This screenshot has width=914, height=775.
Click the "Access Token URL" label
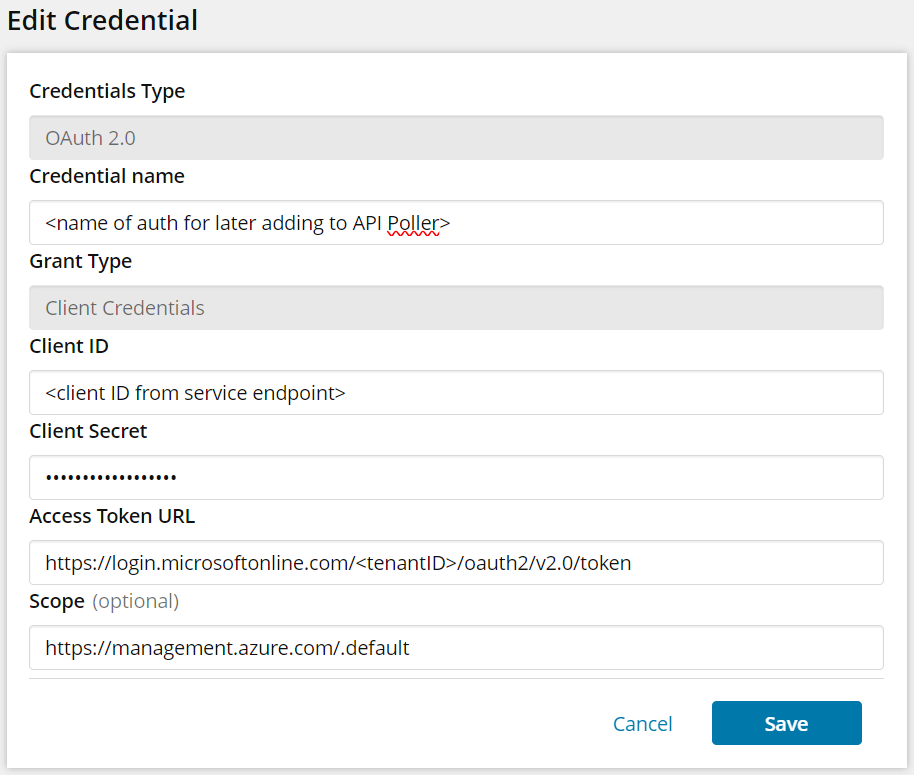tap(112, 516)
